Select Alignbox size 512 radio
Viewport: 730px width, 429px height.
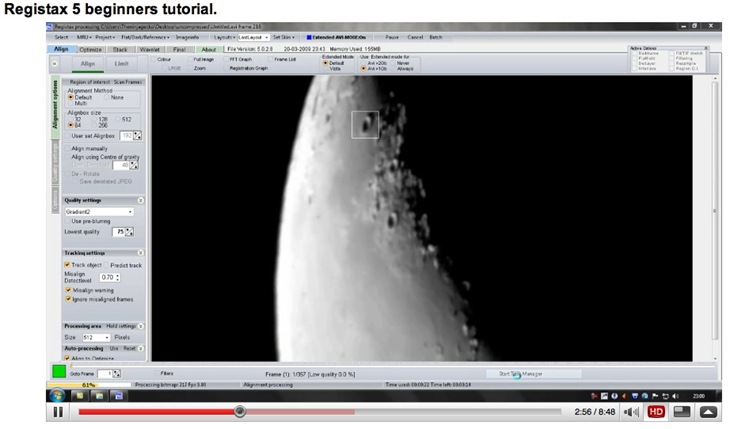coord(118,119)
